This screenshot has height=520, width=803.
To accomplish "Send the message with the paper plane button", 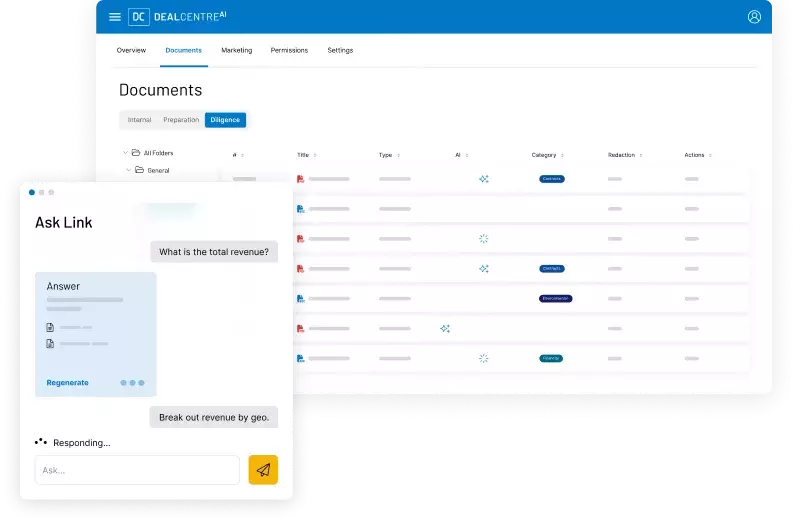I will pyautogui.click(x=263, y=470).
